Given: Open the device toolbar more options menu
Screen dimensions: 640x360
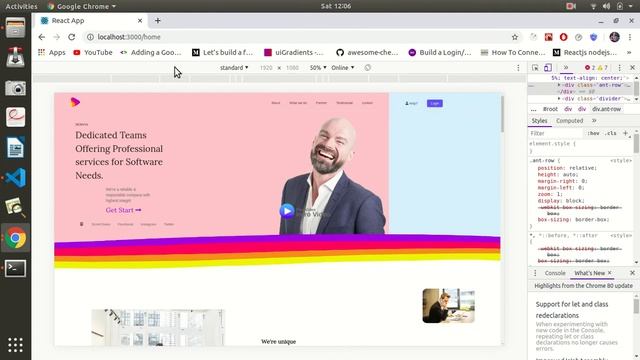Looking at the screenshot, I should pos(518,68).
